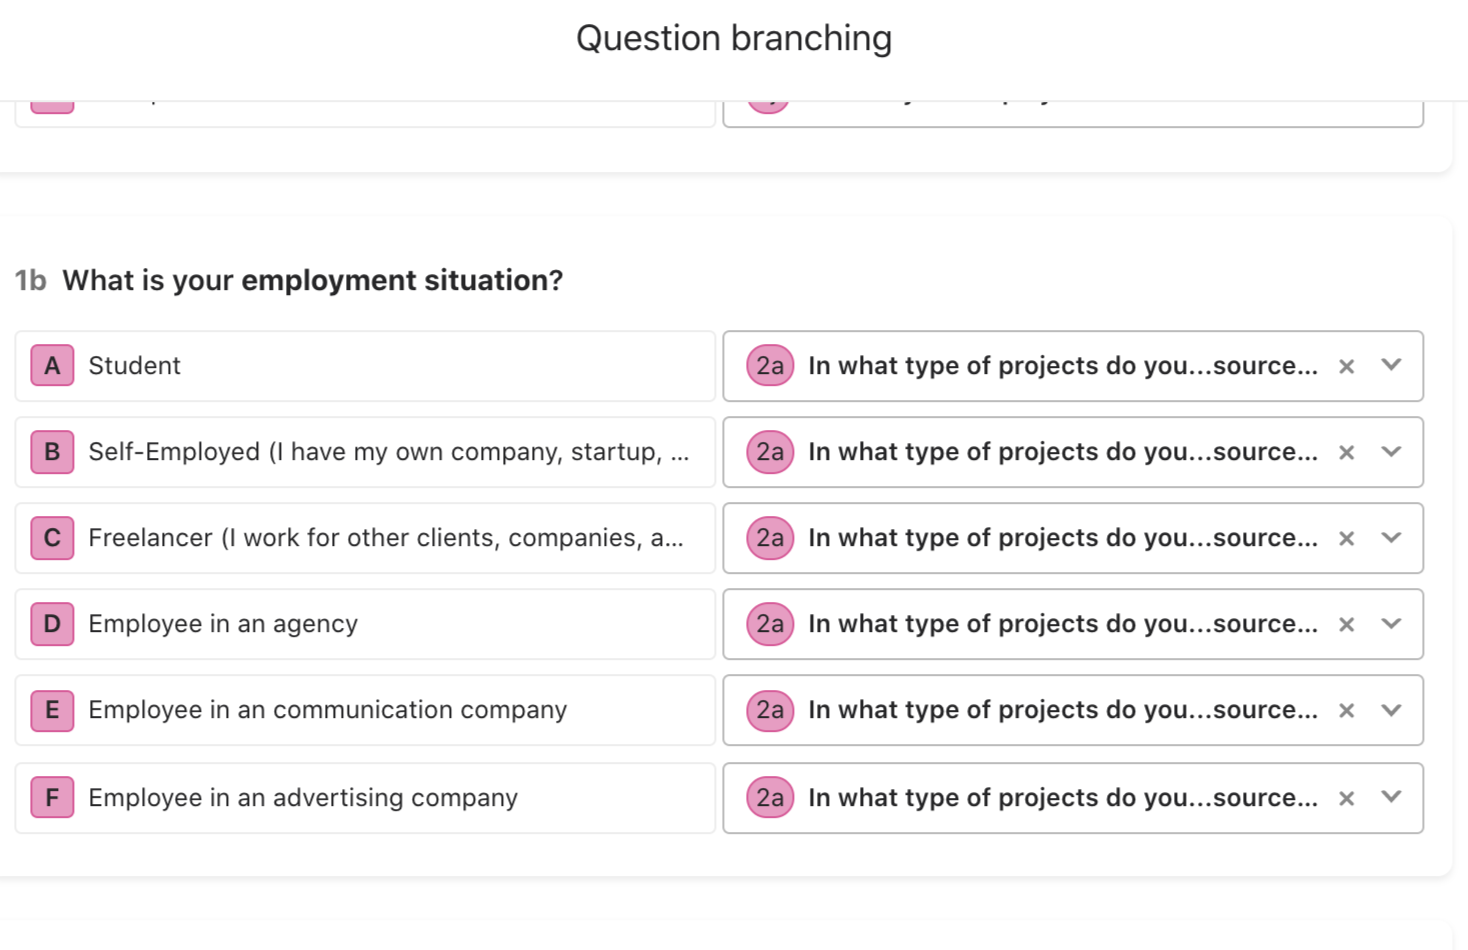Click letter F badge for advertising company
Viewport: 1468px width, 950px height.
(x=52, y=798)
